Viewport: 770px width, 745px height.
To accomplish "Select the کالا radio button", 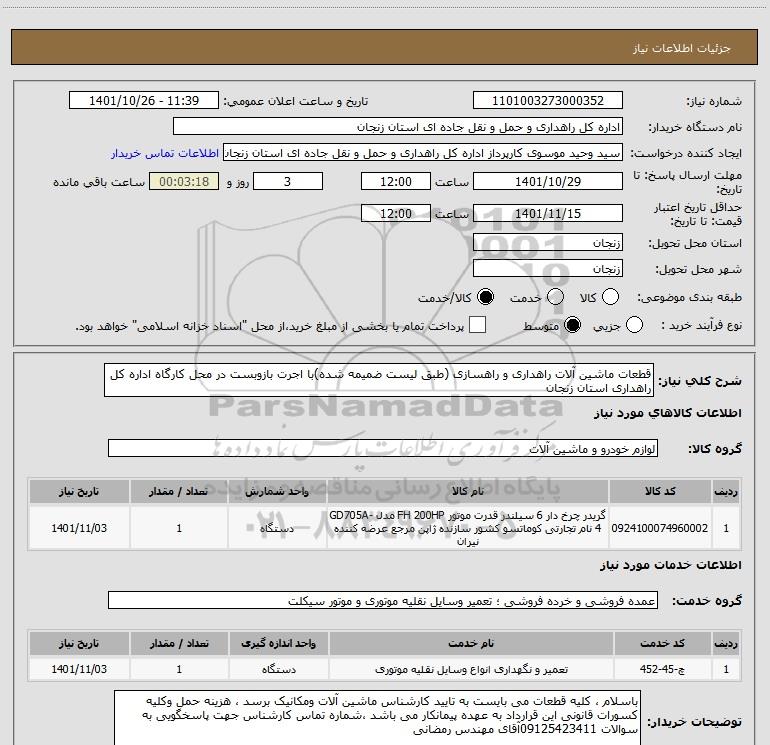I will (x=610, y=297).
